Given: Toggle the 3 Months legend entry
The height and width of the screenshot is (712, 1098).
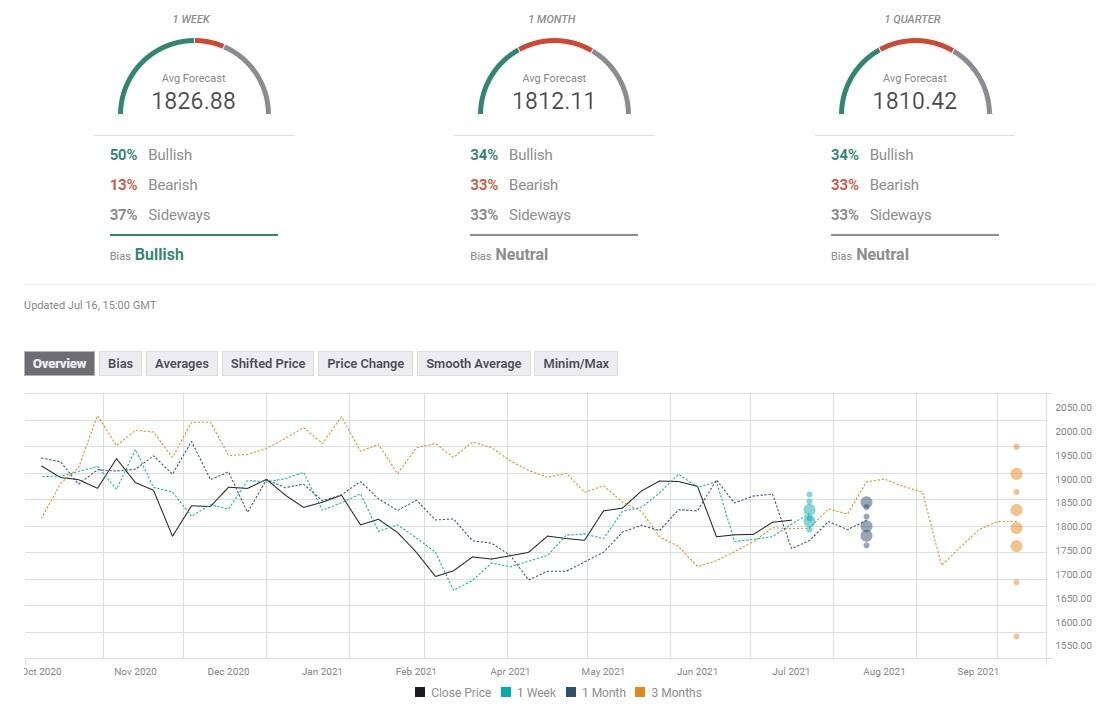Looking at the screenshot, I should pos(675,692).
